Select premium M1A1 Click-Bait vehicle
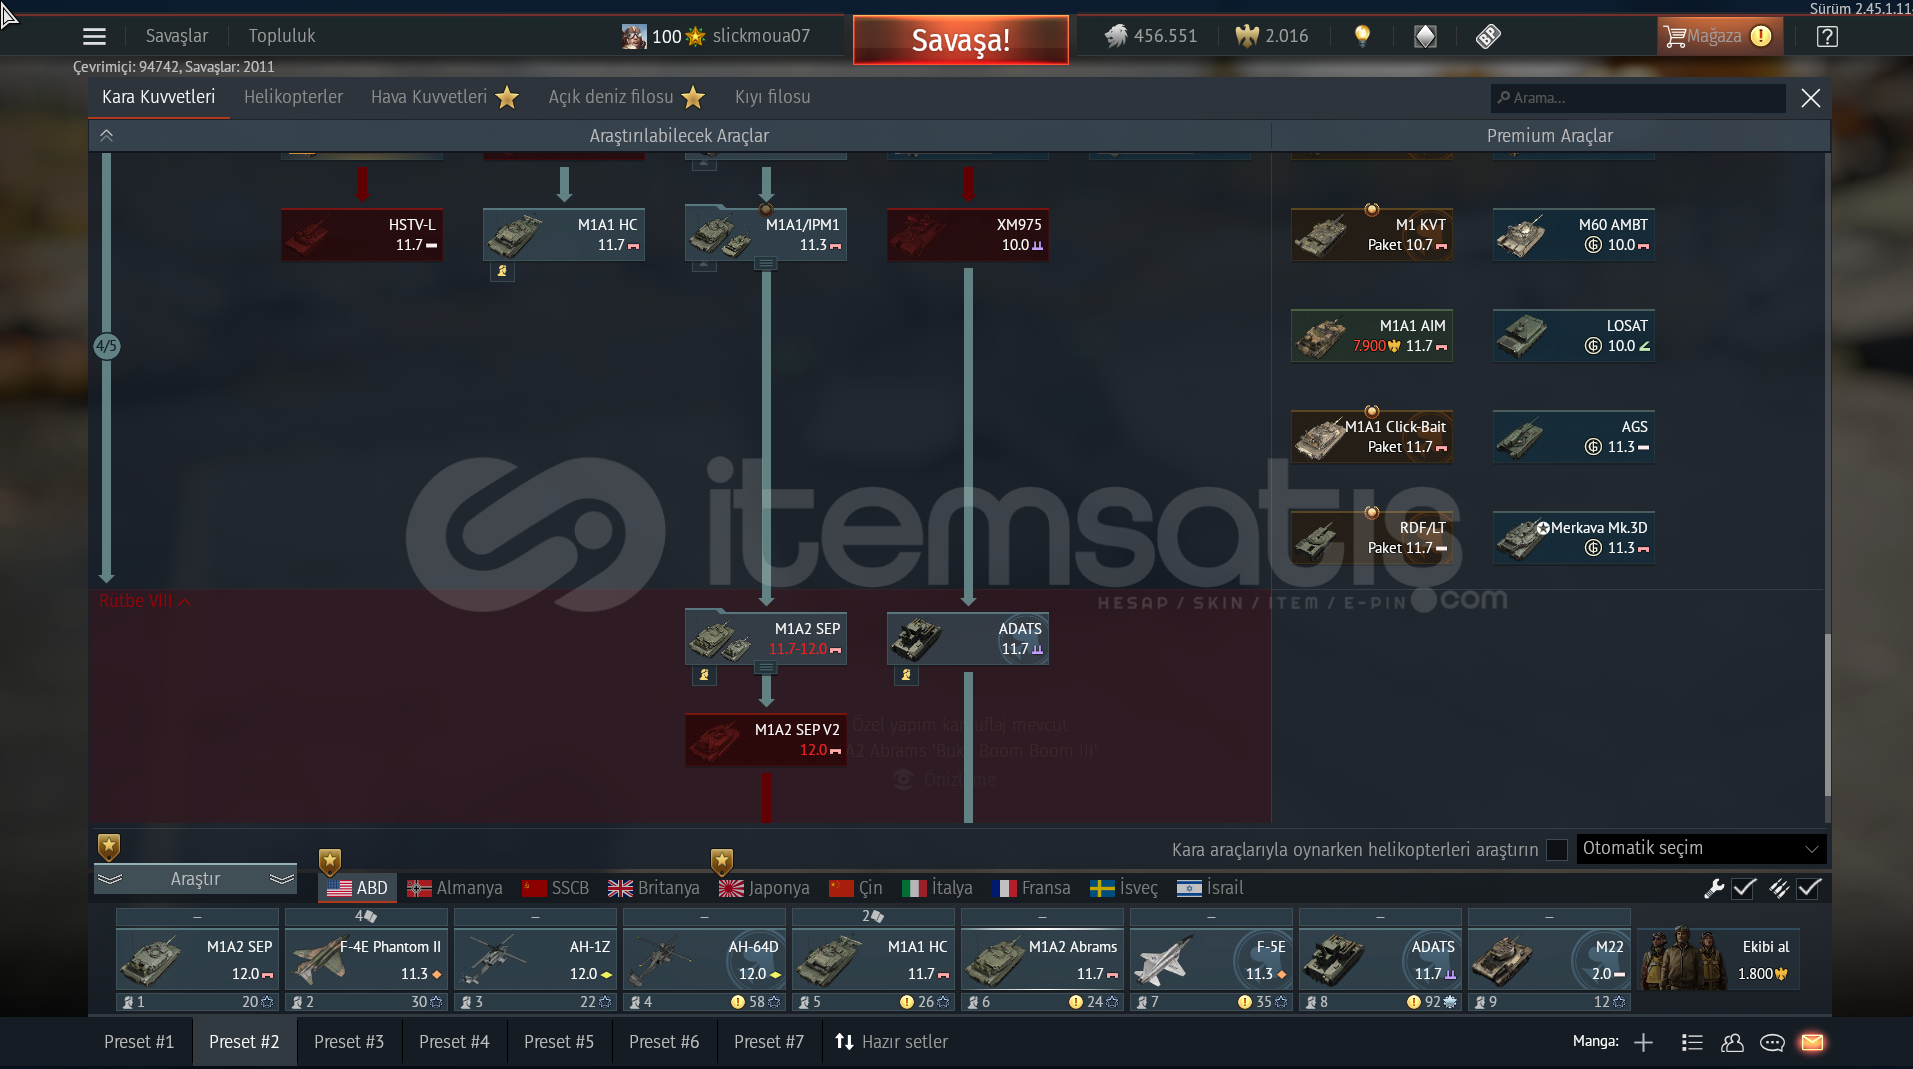Viewport: 1913px width, 1069px height. point(1372,437)
